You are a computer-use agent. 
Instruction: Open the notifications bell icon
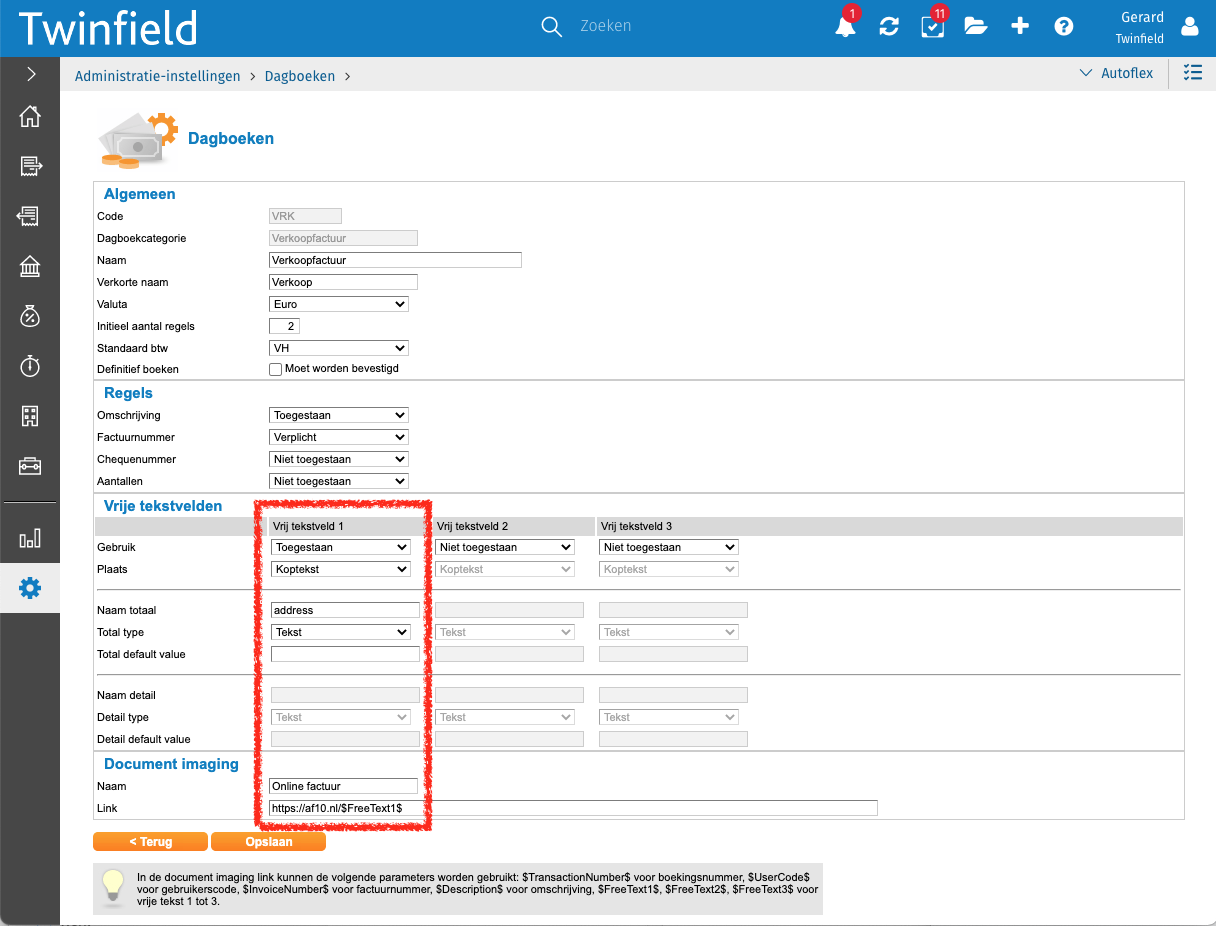[846, 27]
